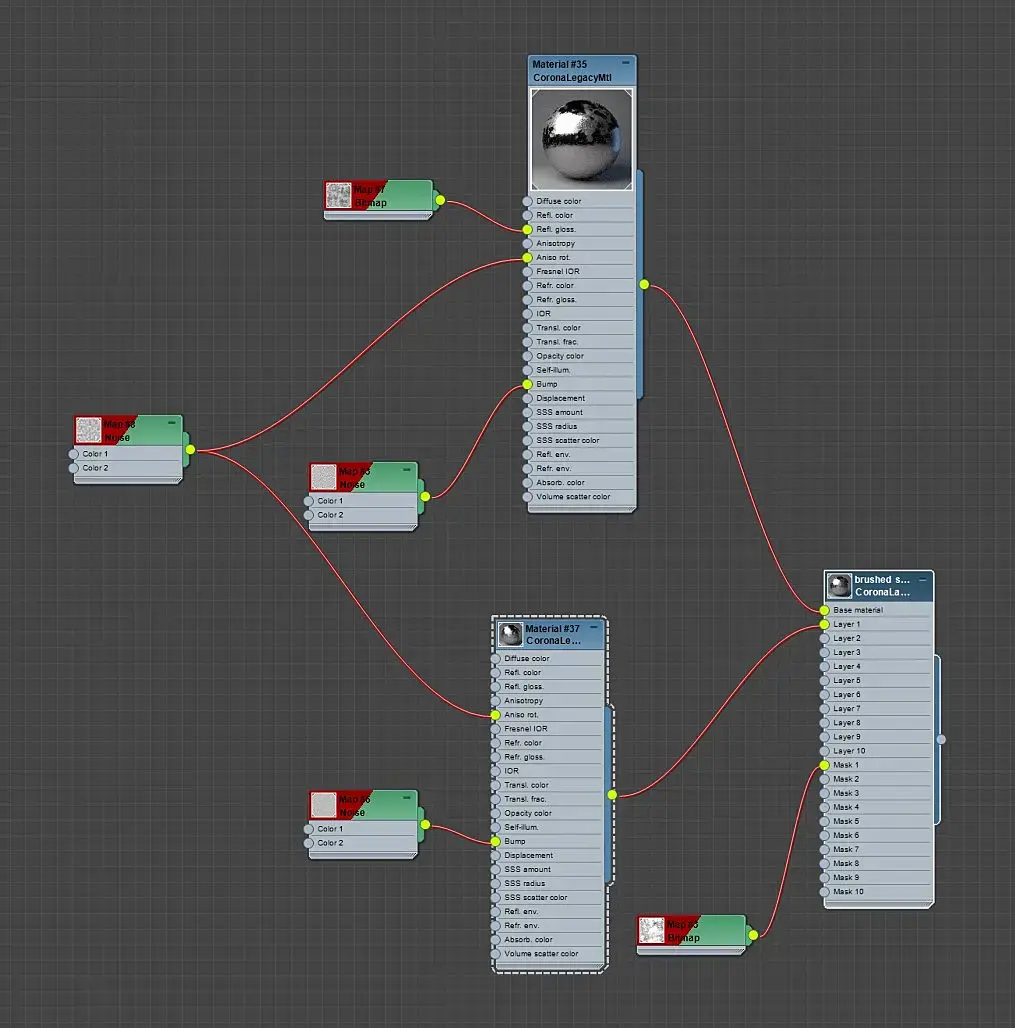The height and width of the screenshot is (1028, 1015).
Task: Click the Layer 10 socket
Action: click(824, 751)
